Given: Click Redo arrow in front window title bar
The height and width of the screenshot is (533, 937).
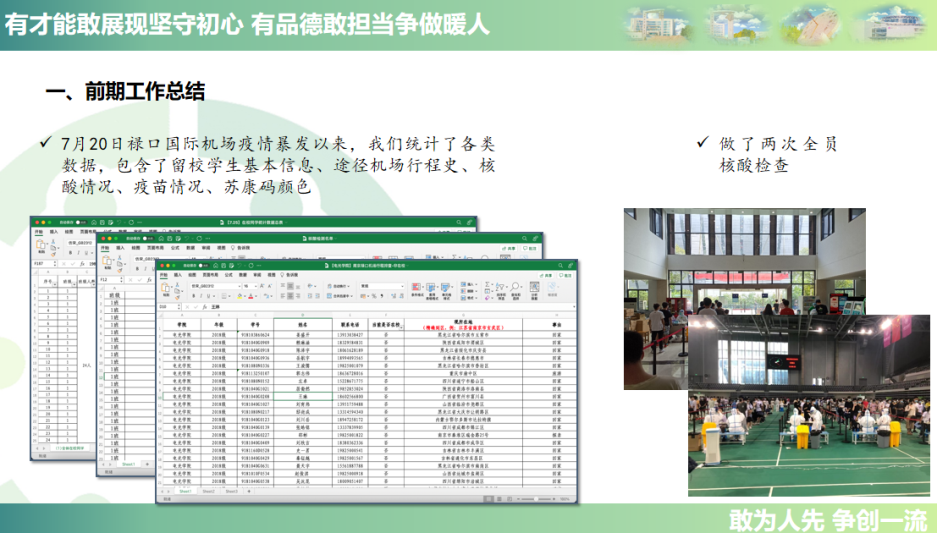Looking at the screenshot, I should coord(251,266).
